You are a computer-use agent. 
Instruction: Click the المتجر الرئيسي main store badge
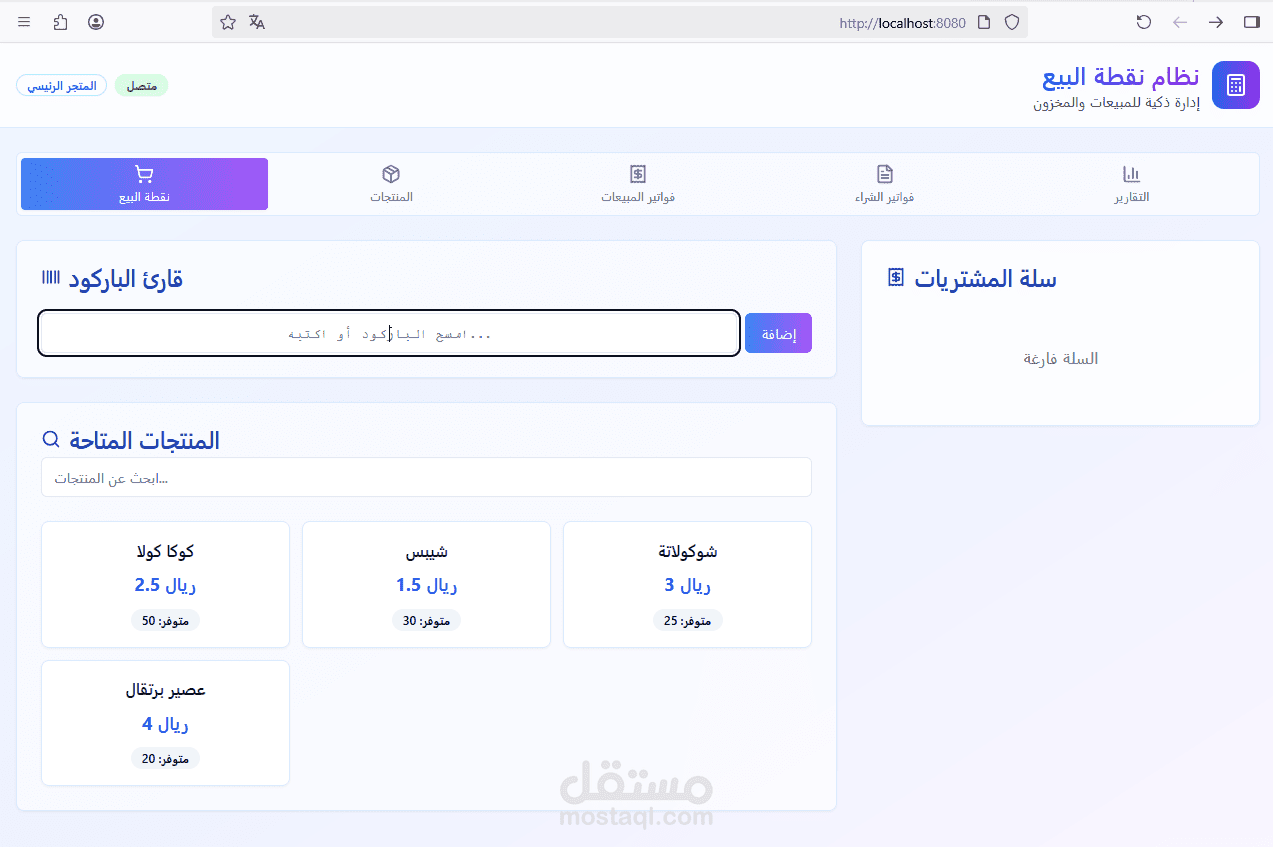pyautogui.click(x=61, y=85)
